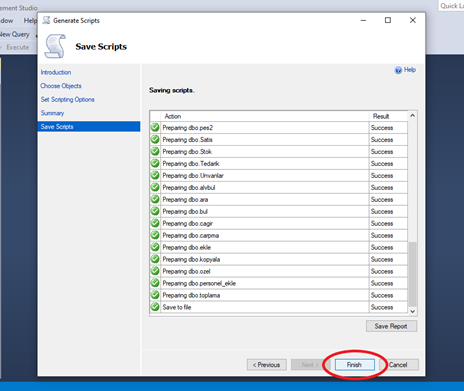
Task: Click success icon for Preparing dbo.carpma
Action: 155,235
